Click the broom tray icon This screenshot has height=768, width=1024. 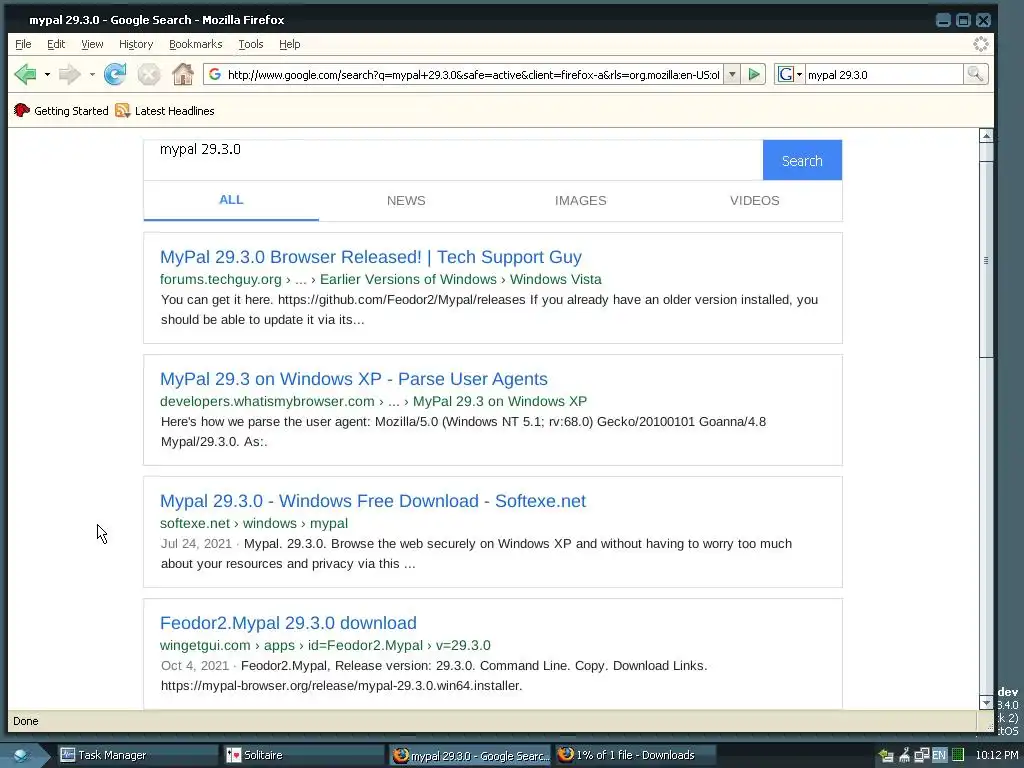(x=904, y=756)
